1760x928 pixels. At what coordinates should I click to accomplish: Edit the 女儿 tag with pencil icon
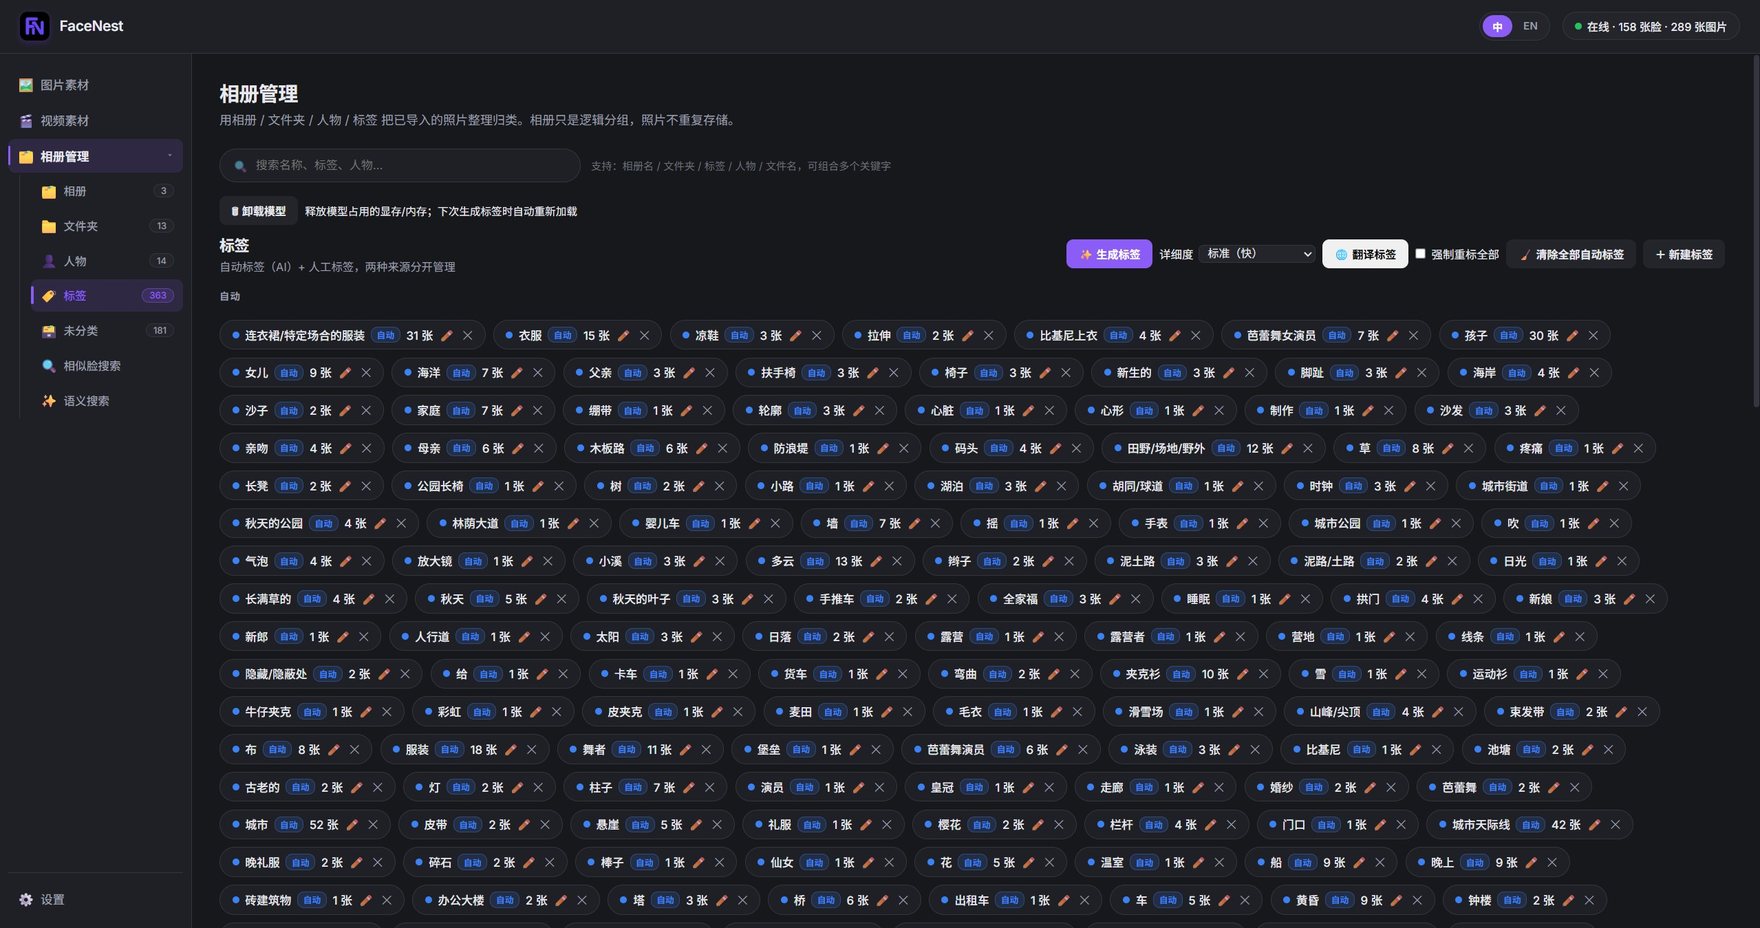(x=345, y=373)
